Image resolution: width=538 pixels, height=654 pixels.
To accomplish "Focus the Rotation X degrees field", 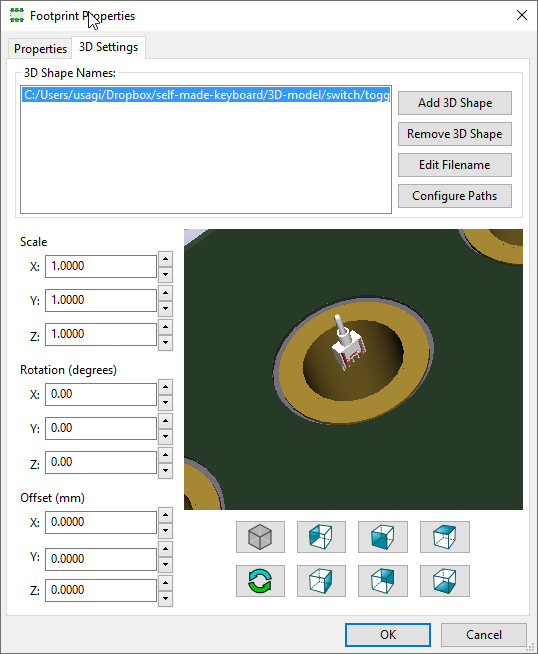I will 101,394.
